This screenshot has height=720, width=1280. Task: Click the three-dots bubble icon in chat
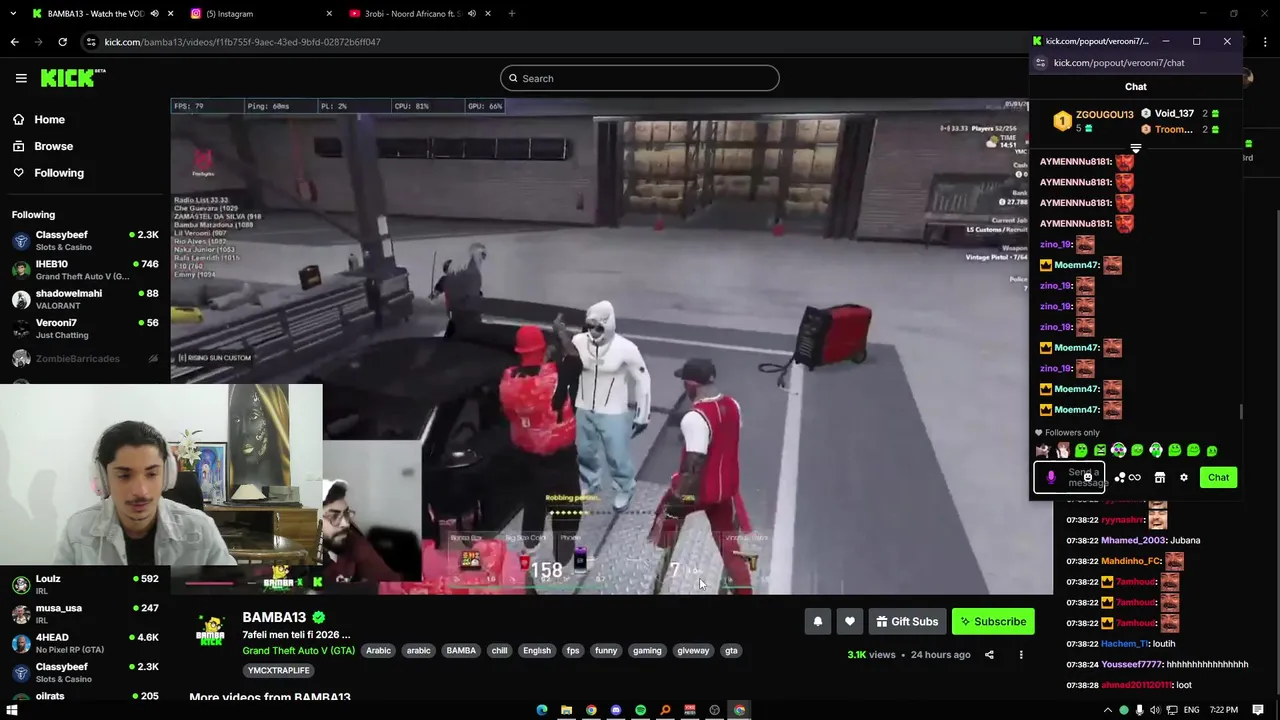(1120, 477)
